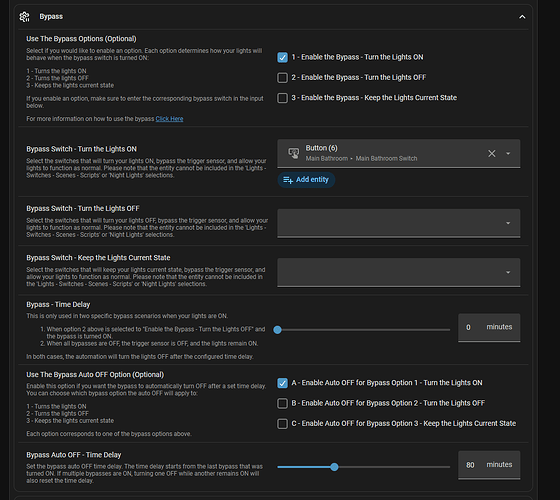Check option 3 - Keep Lights Current State
This screenshot has width=560, height=500.
pos(282,98)
